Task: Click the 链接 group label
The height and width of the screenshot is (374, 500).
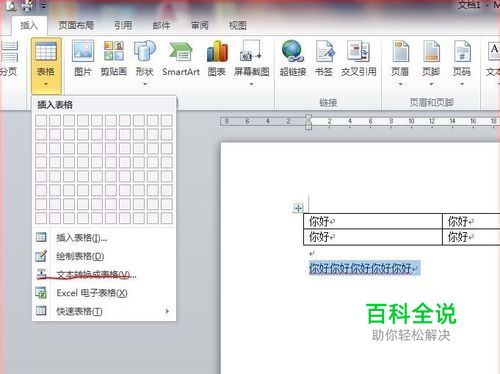Action: tap(328, 102)
